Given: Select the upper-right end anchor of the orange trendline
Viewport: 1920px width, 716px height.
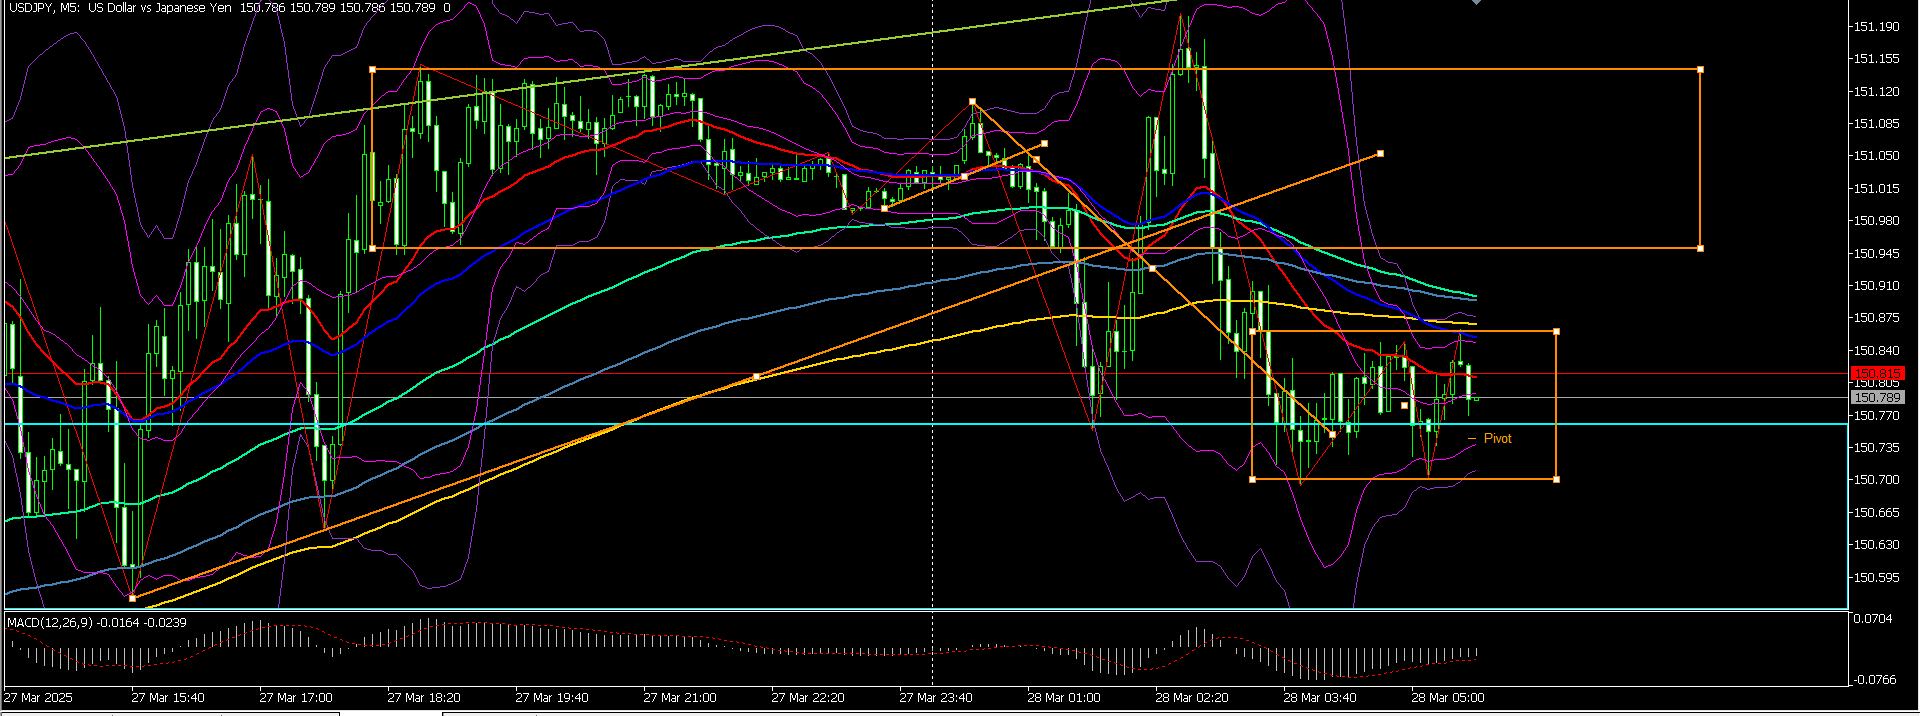Looking at the screenshot, I should 1380,154.
